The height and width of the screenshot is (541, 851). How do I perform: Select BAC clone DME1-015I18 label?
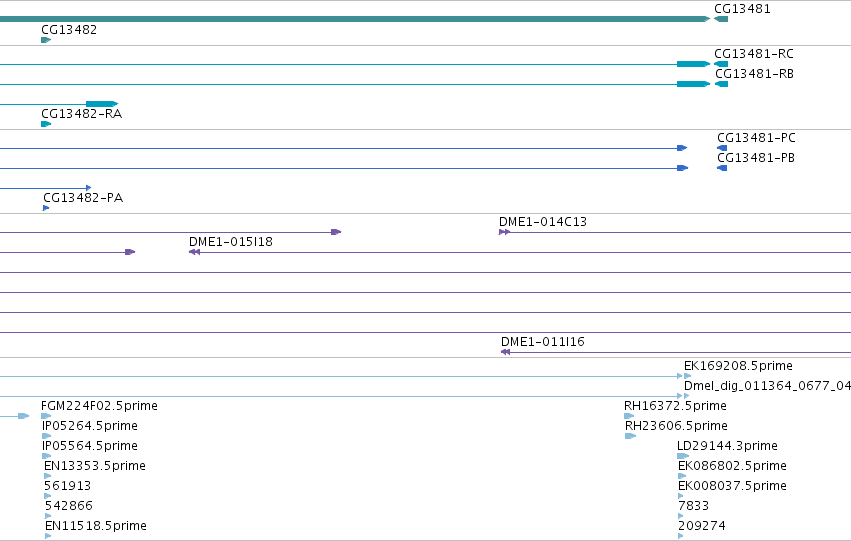[x=231, y=242]
